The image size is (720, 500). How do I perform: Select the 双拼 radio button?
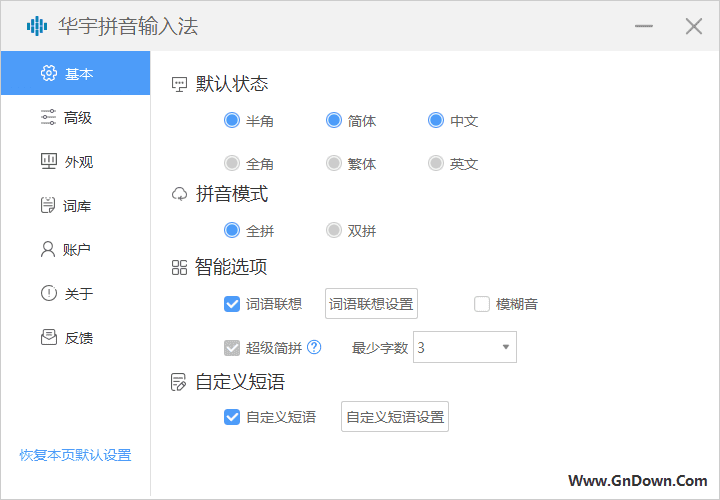coord(334,231)
